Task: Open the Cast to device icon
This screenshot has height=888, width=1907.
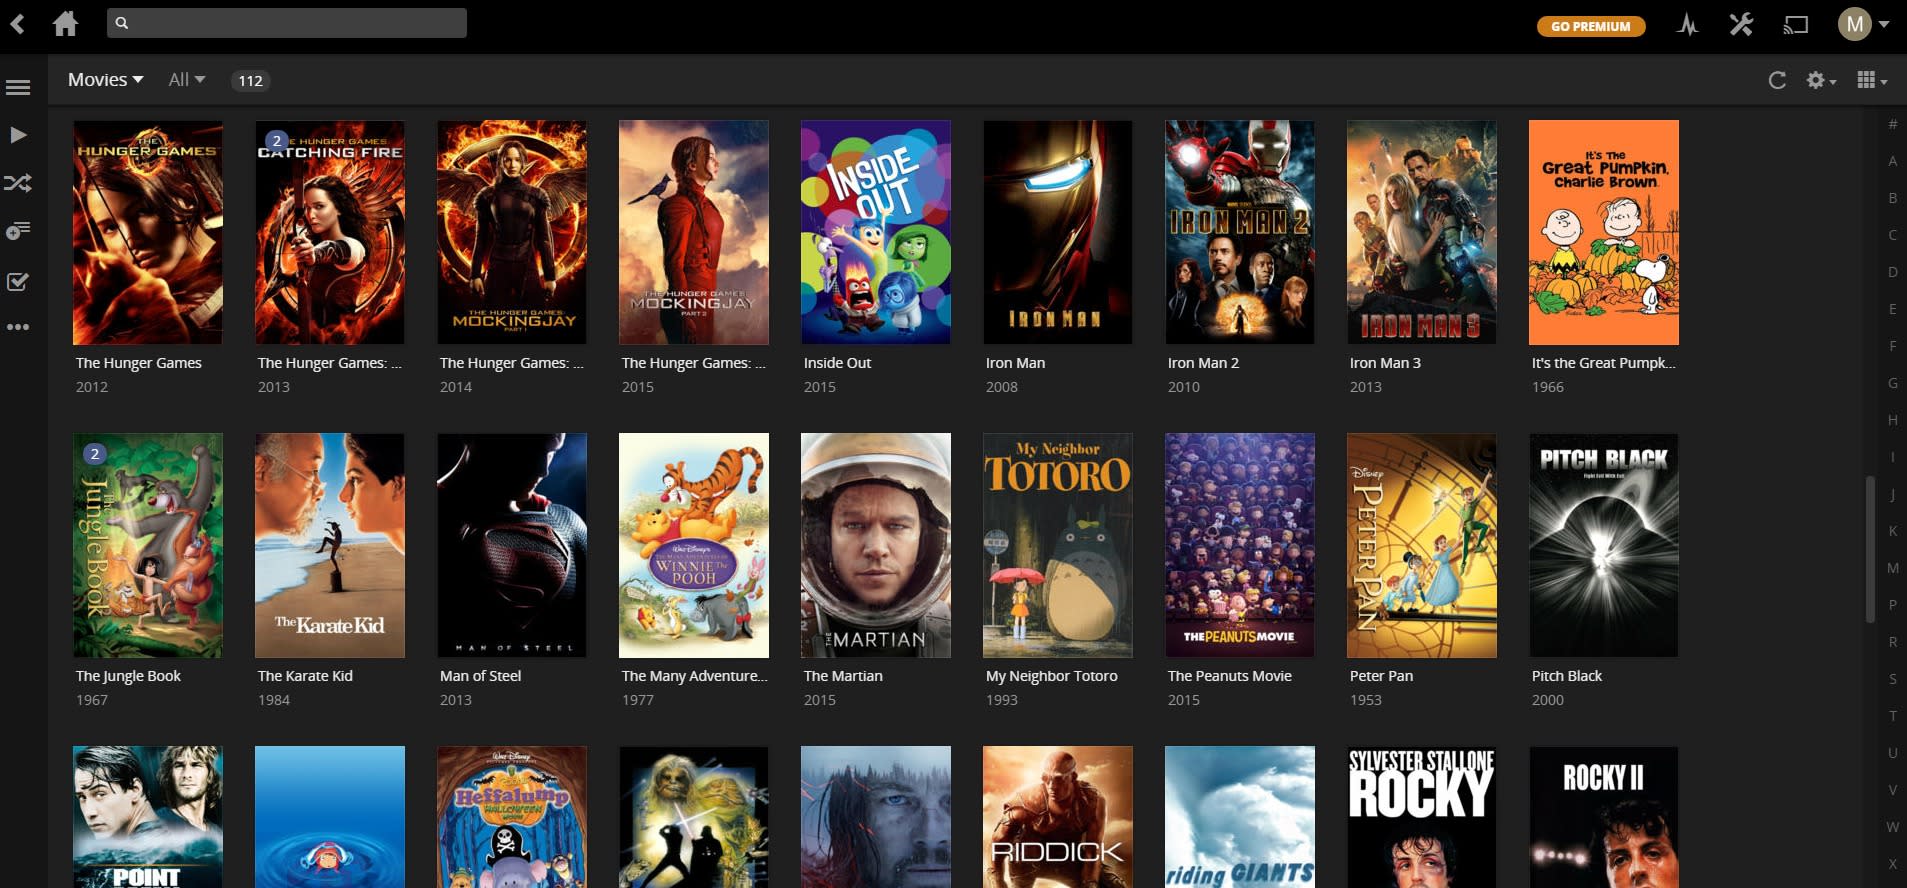Action: point(1796,25)
